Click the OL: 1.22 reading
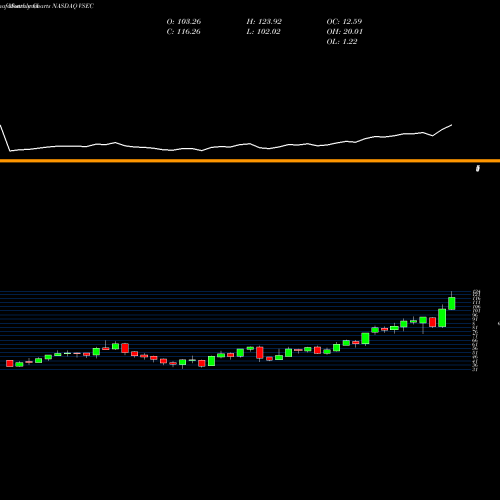 pos(342,42)
